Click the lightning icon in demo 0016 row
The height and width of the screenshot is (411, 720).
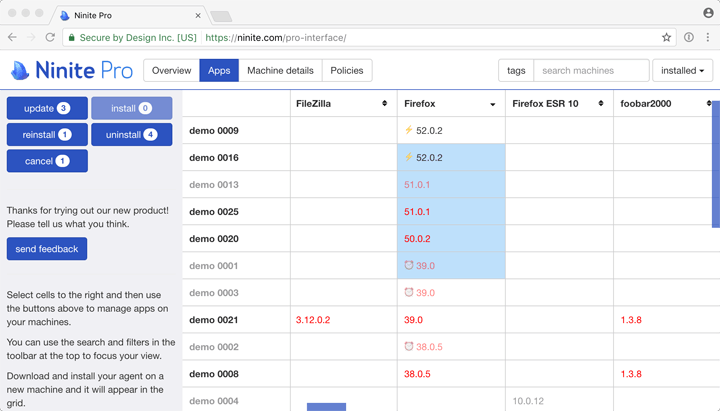coord(408,157)
